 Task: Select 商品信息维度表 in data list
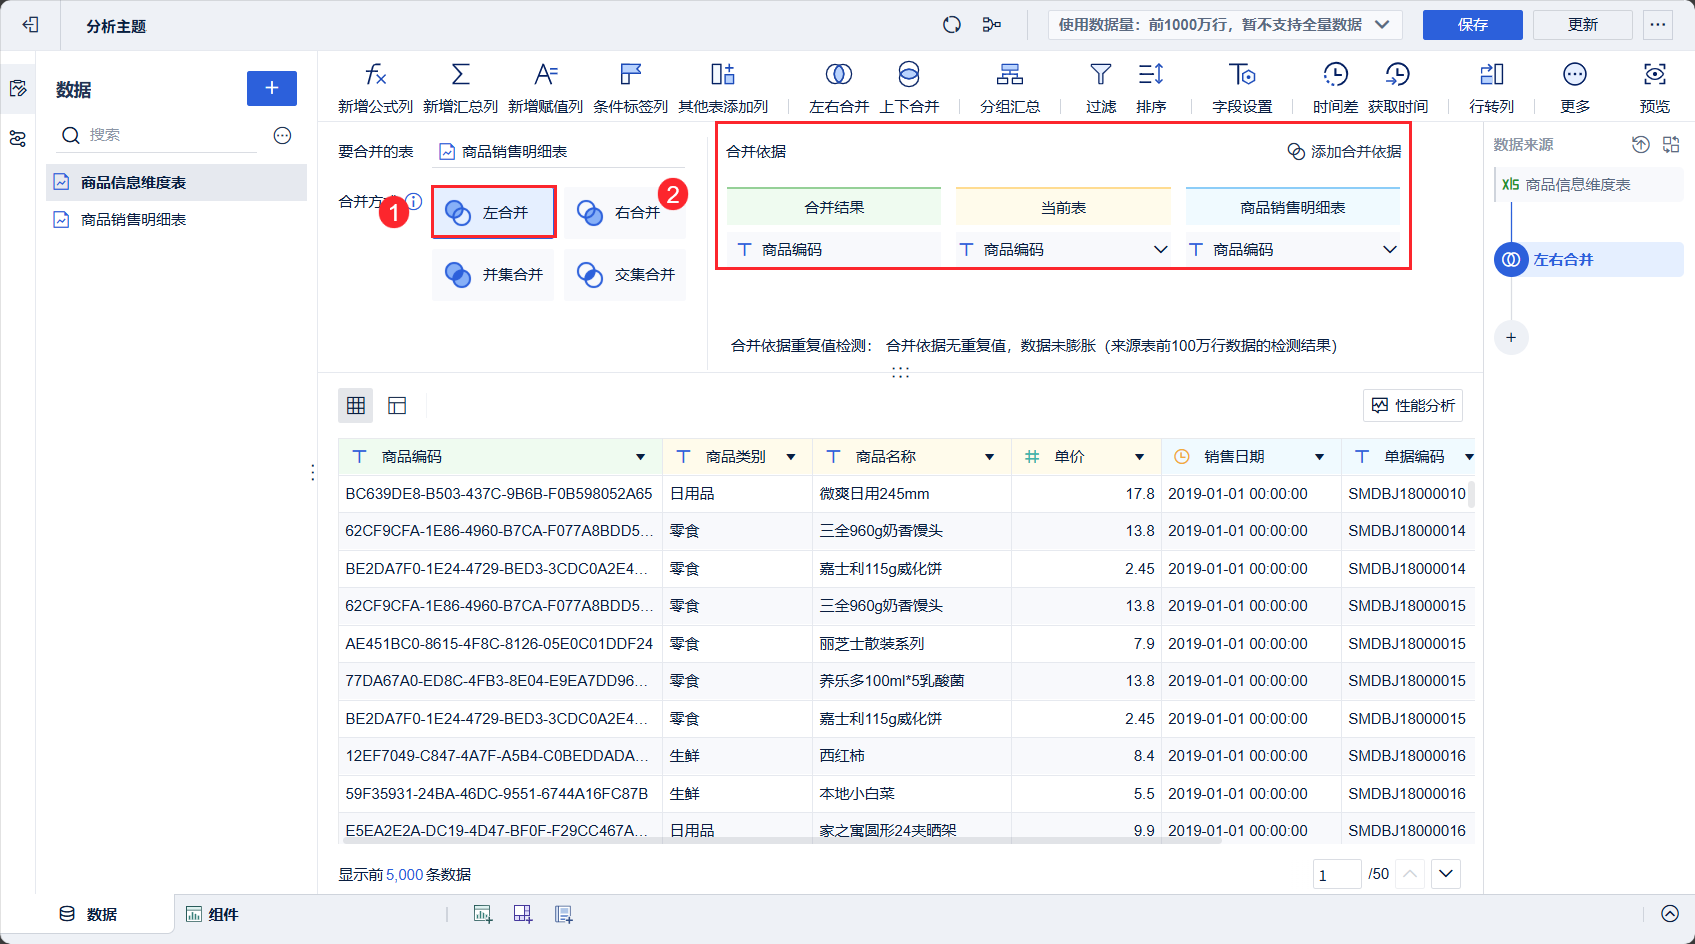(x=176, y=182)
